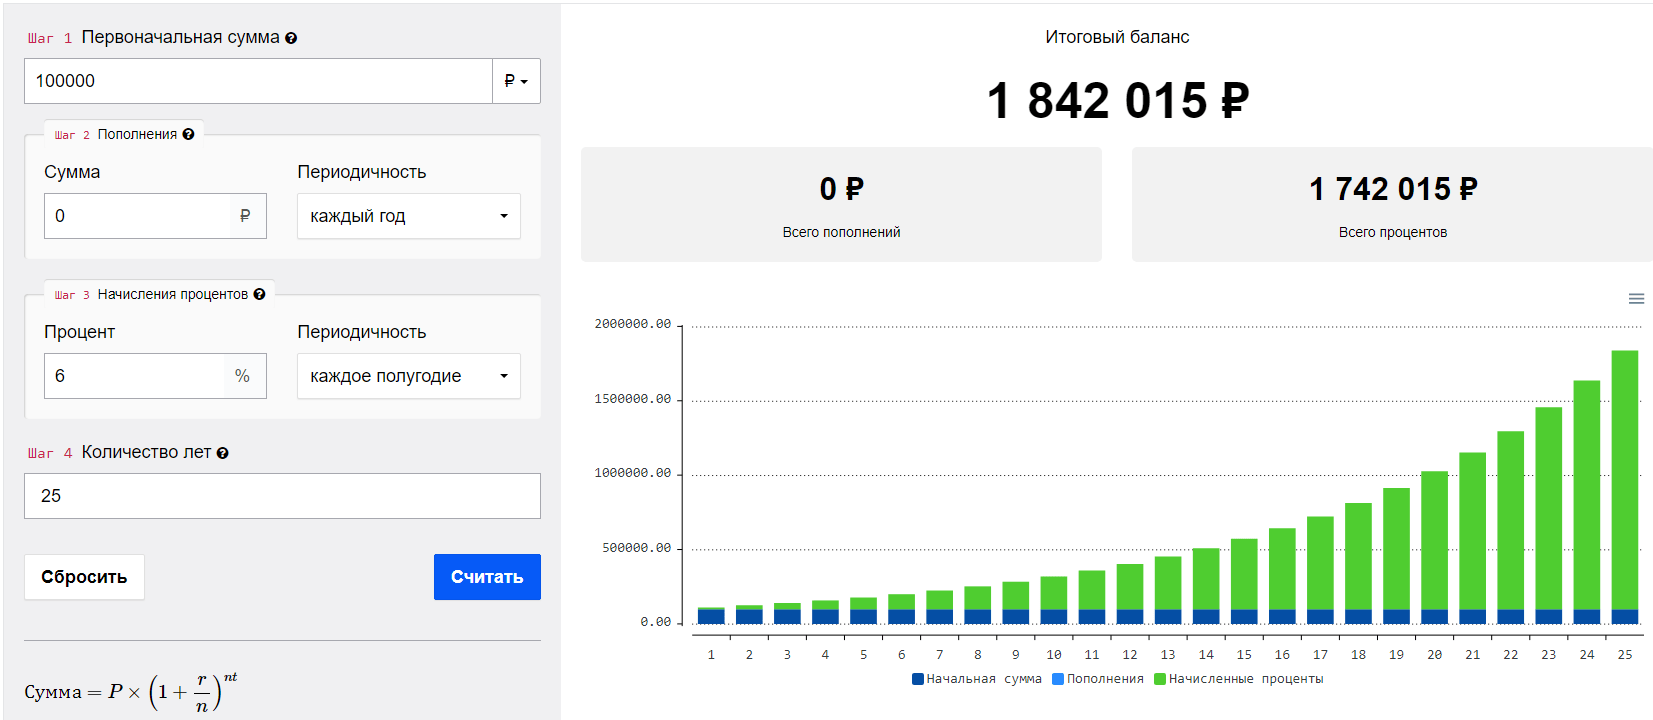This screenshot has height=720, width=1653.
Task: Click the years field containing 25
Action: [x=282, y=496]
